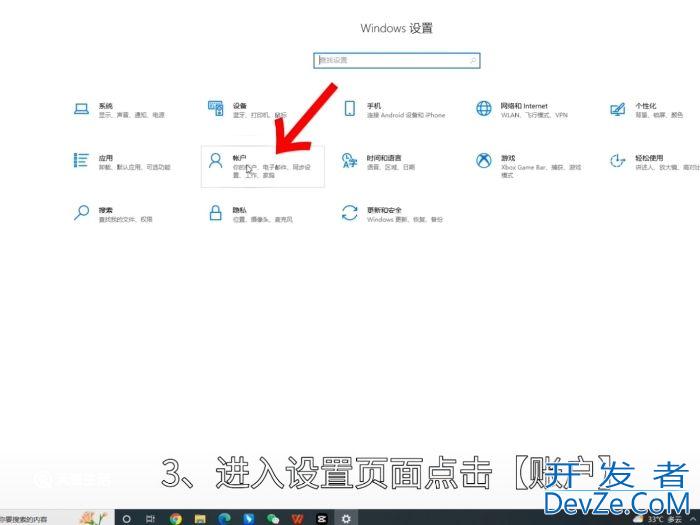Click the 查找设置 search input field
This screenshot has width=700, height=525.
(396, 61)
